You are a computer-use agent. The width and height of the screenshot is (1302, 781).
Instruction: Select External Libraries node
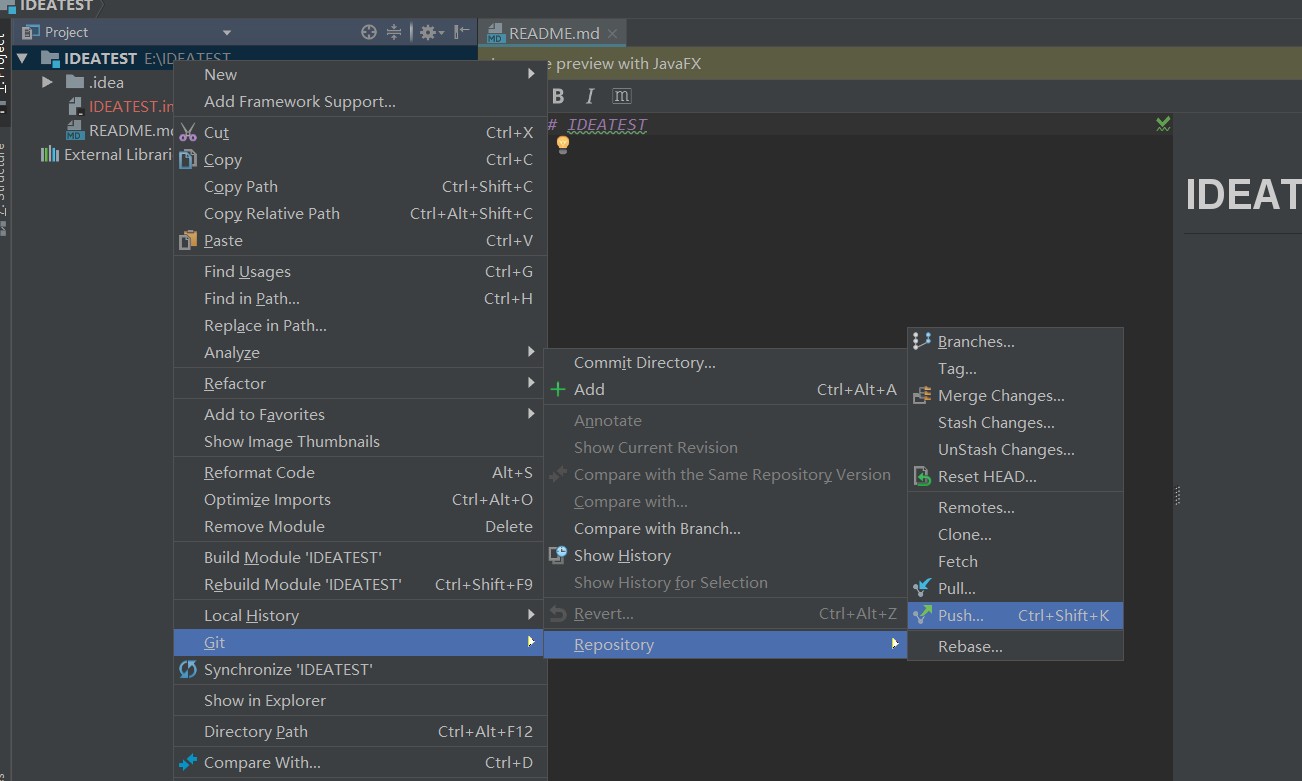108,154
